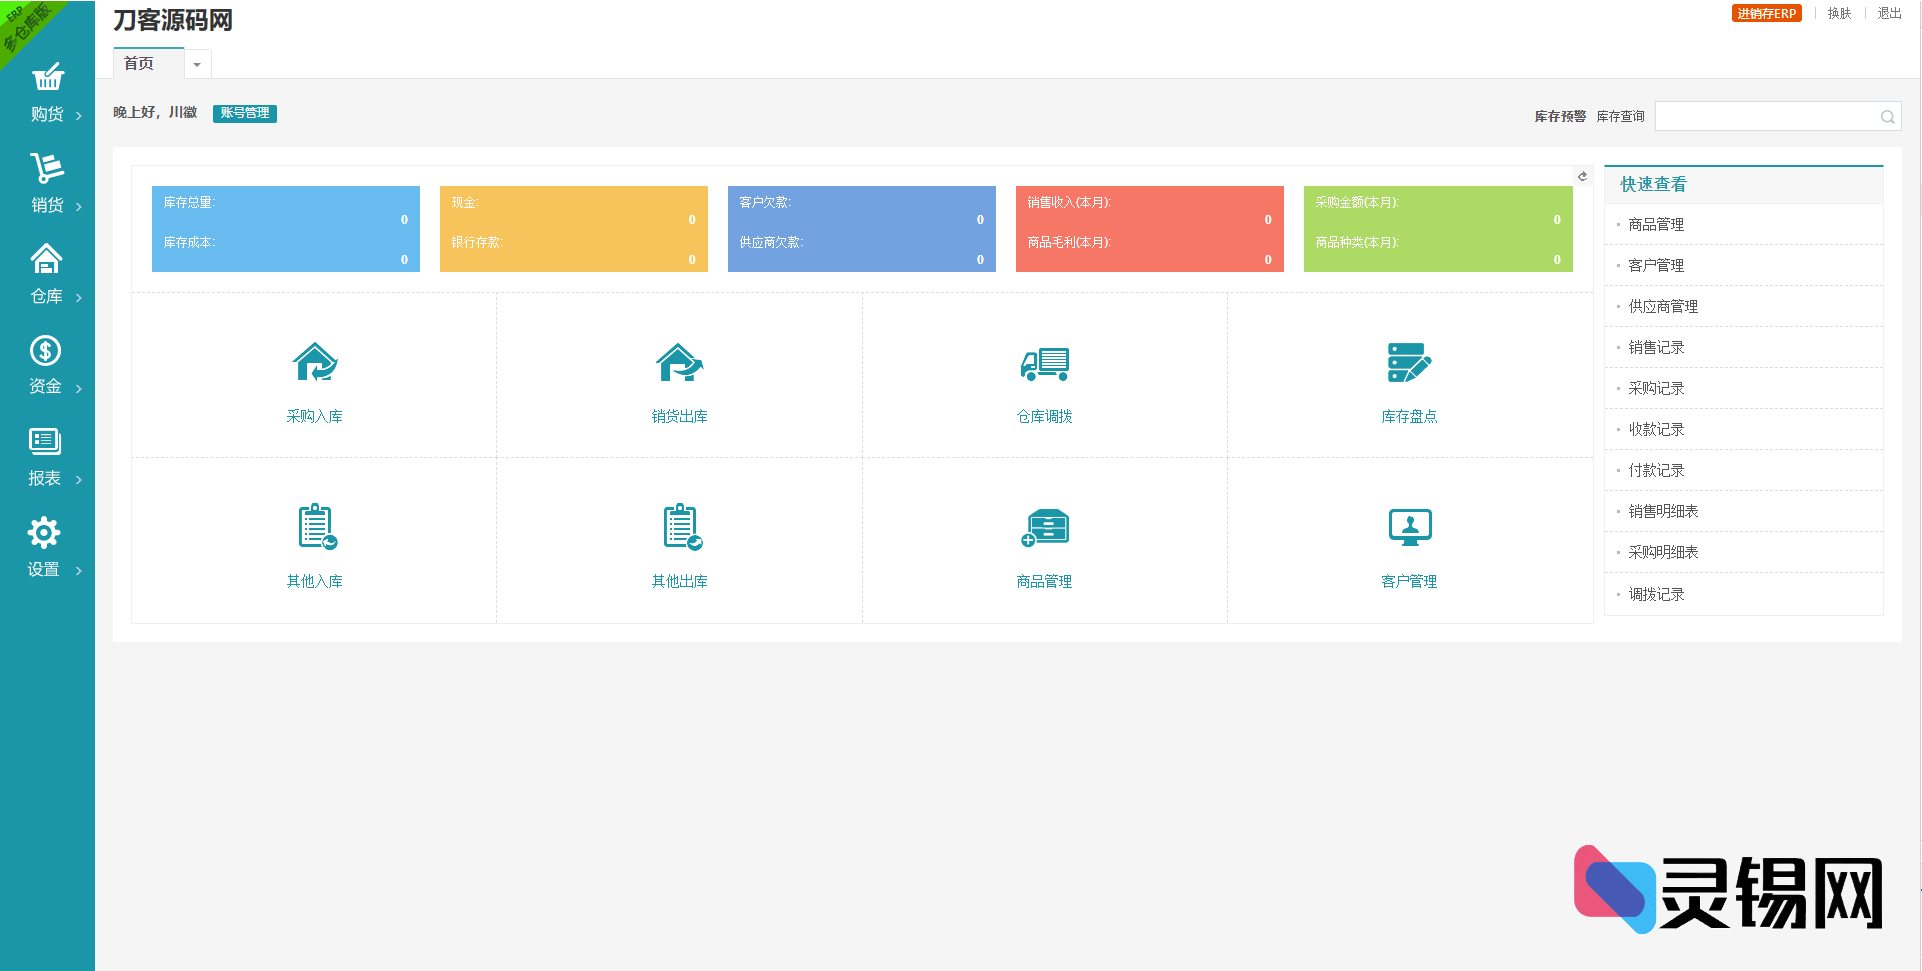
Task: Click the search magnifier icon
Action: [1887, 117]
